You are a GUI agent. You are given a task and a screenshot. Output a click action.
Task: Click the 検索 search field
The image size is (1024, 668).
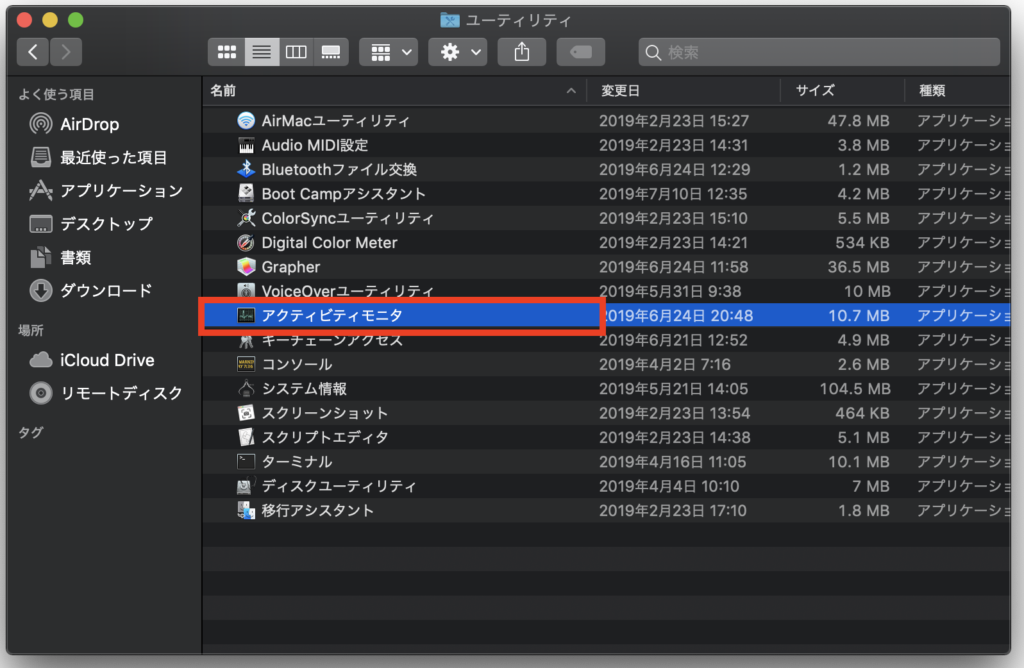[819, 52]
